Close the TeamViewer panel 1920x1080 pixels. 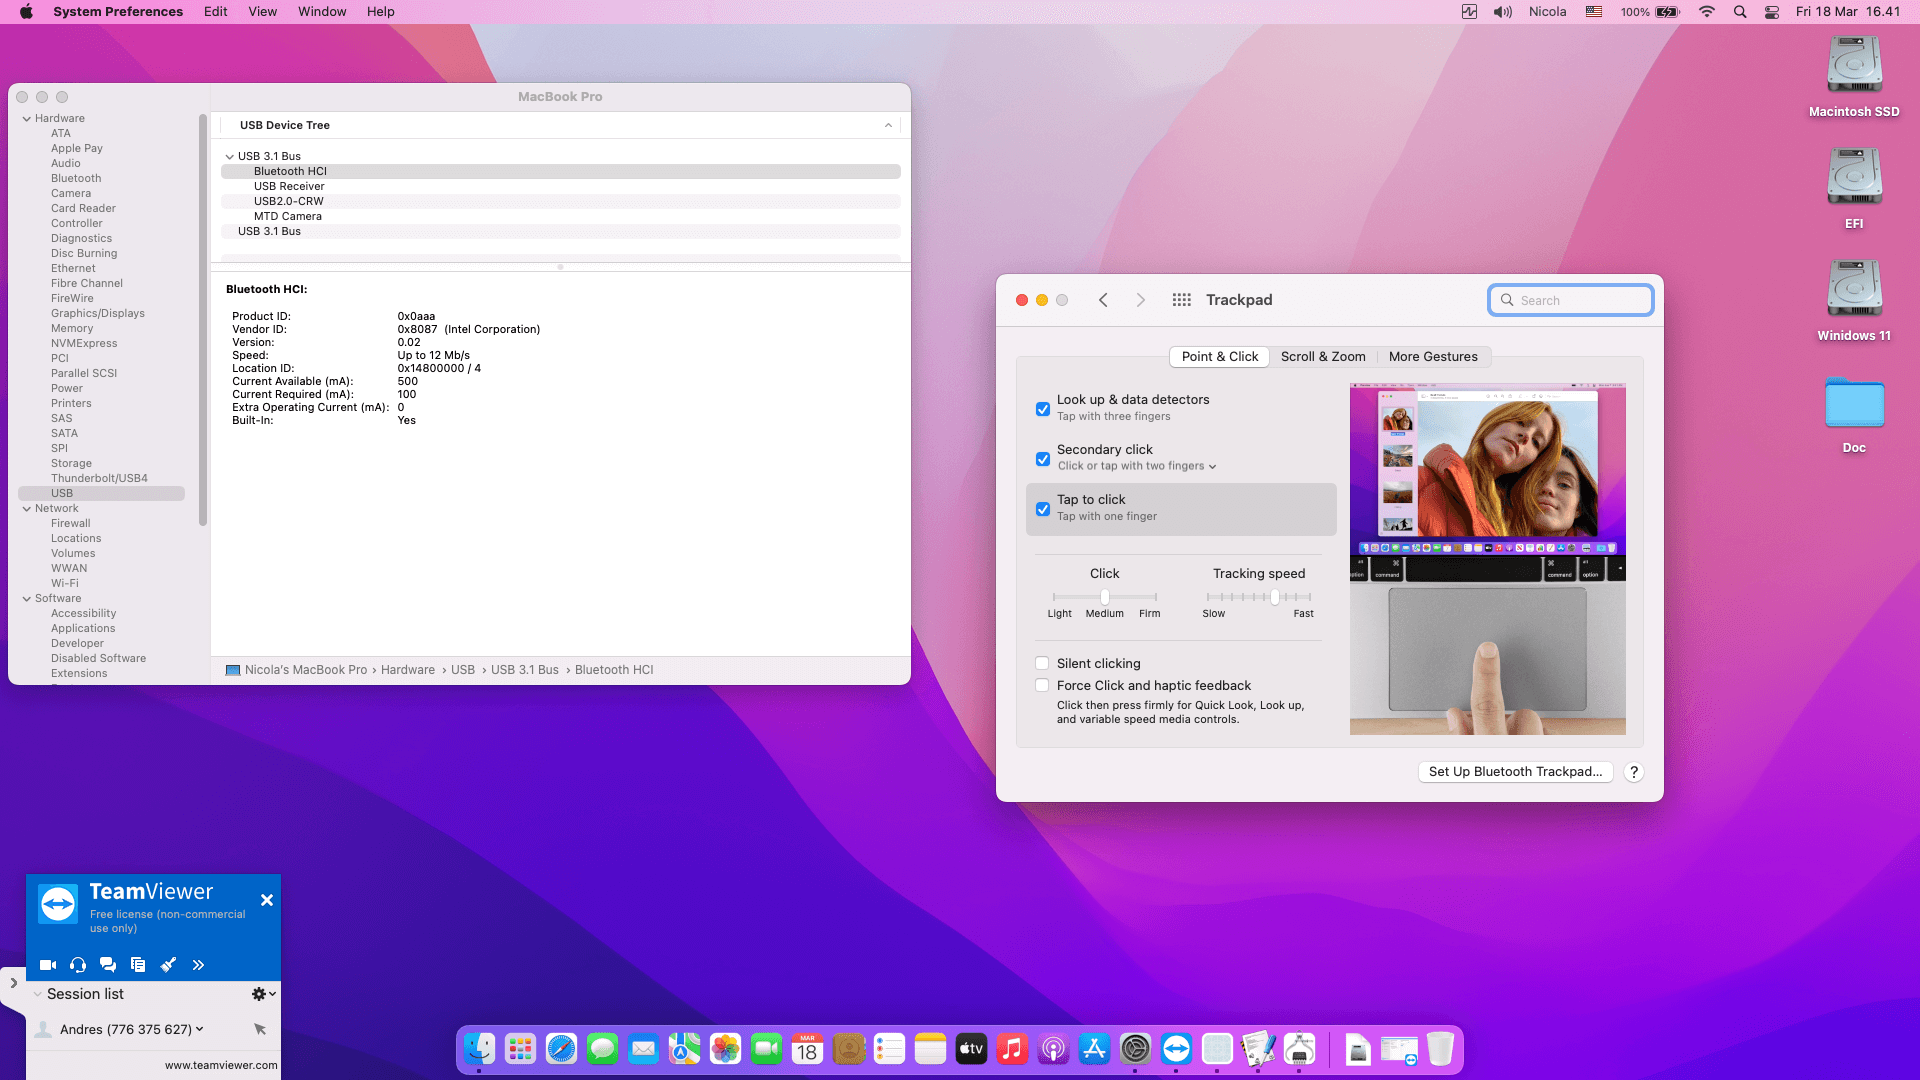267,900
